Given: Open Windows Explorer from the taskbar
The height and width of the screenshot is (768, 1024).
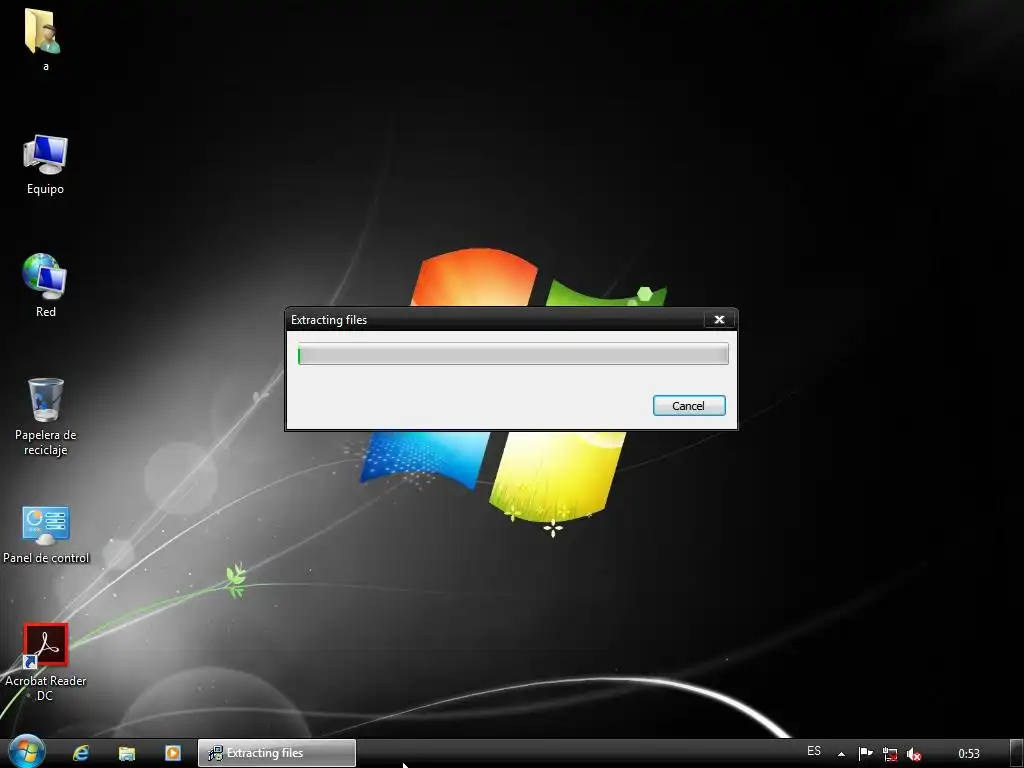Looking at the screenshot, I should tap(127, 753).
